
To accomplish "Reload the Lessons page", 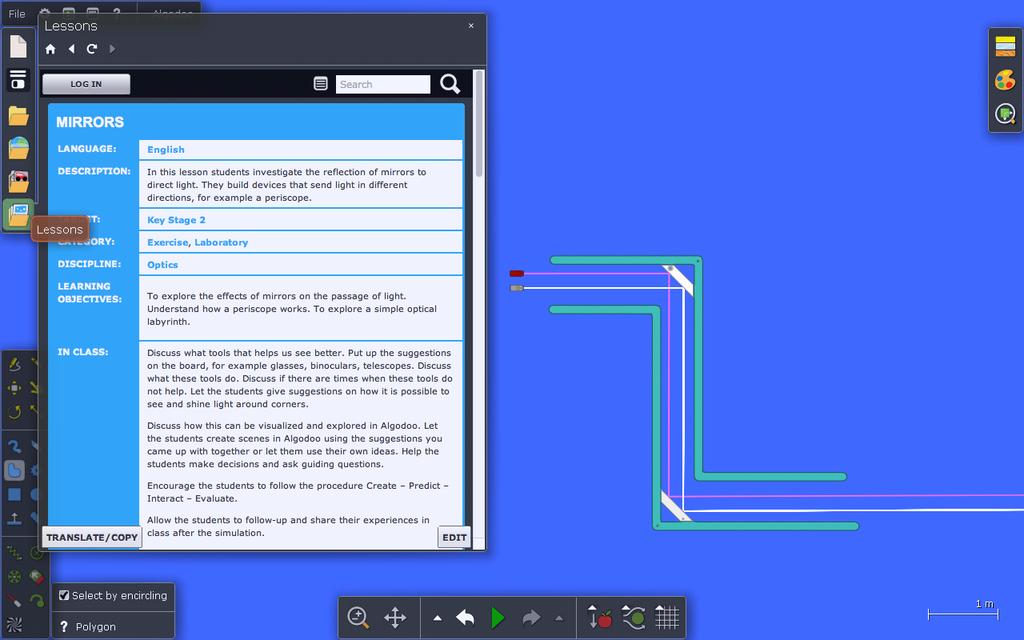I will [92, 49].
